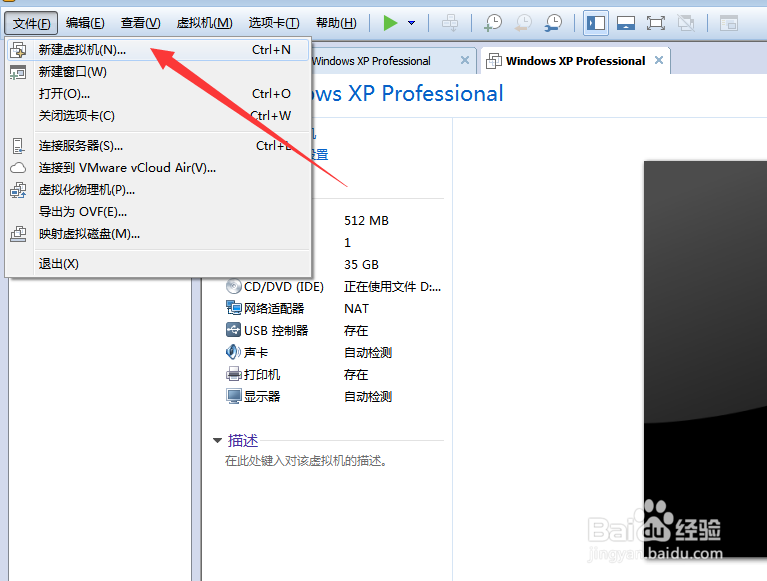Choose 映射虚拟磁盘(M)... menu entry

158,234
